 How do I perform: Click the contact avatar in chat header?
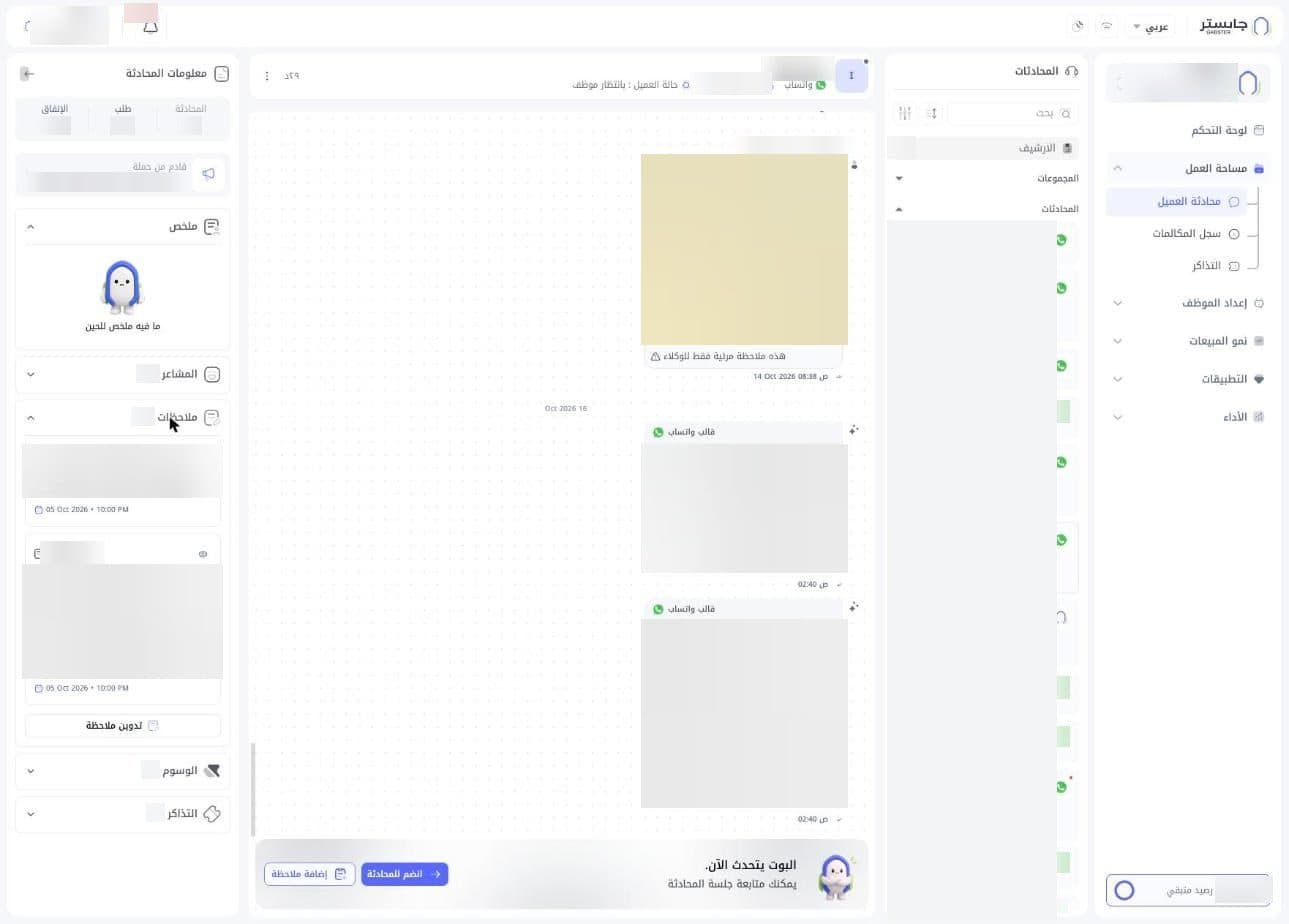pyautogui.click(x=851, y=76)
